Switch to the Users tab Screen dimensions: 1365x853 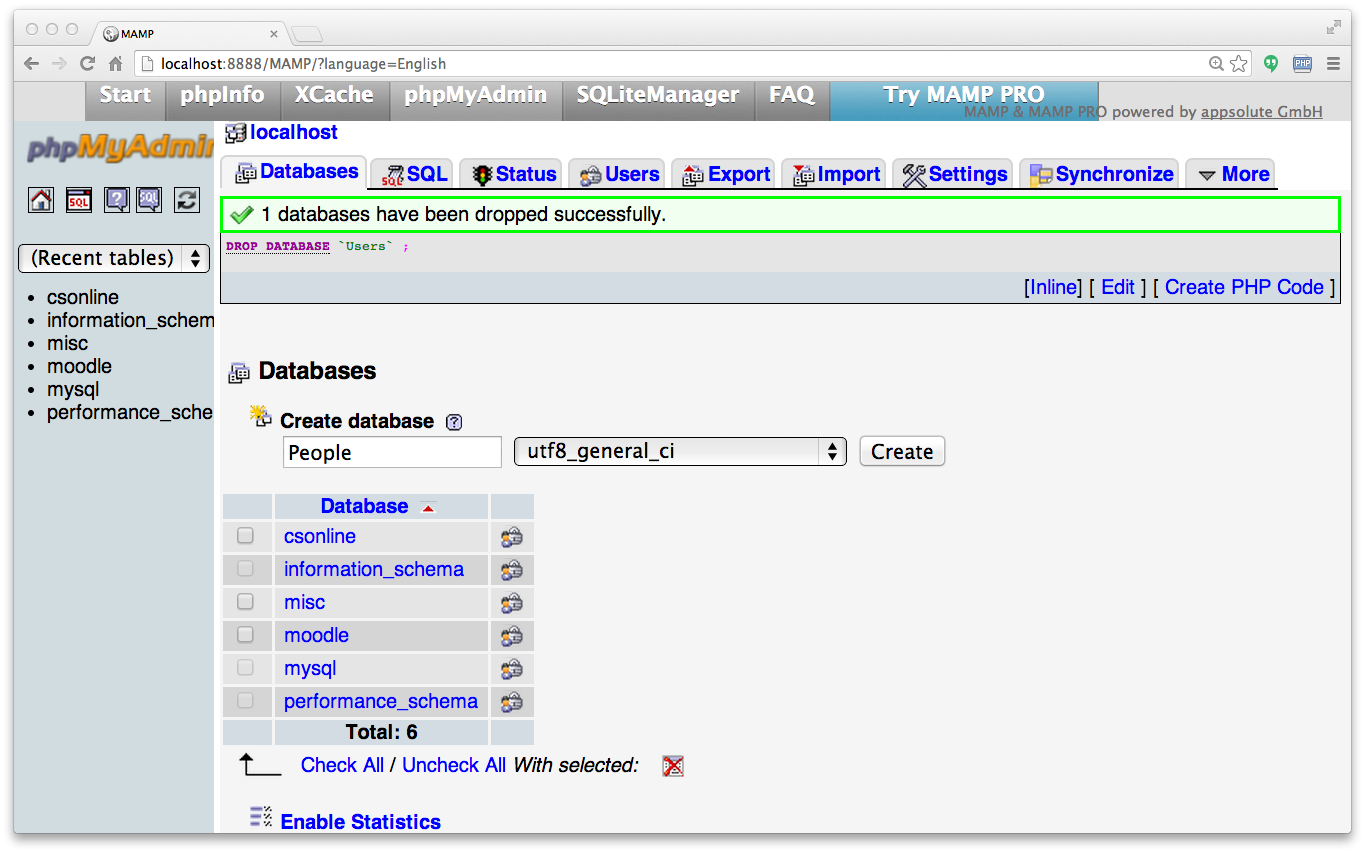click(x=619, y=174)
